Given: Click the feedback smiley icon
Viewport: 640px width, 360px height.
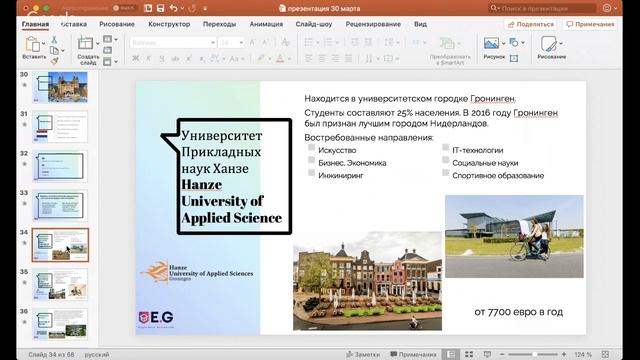Looking at the screenshot, I should click(607, 8).
